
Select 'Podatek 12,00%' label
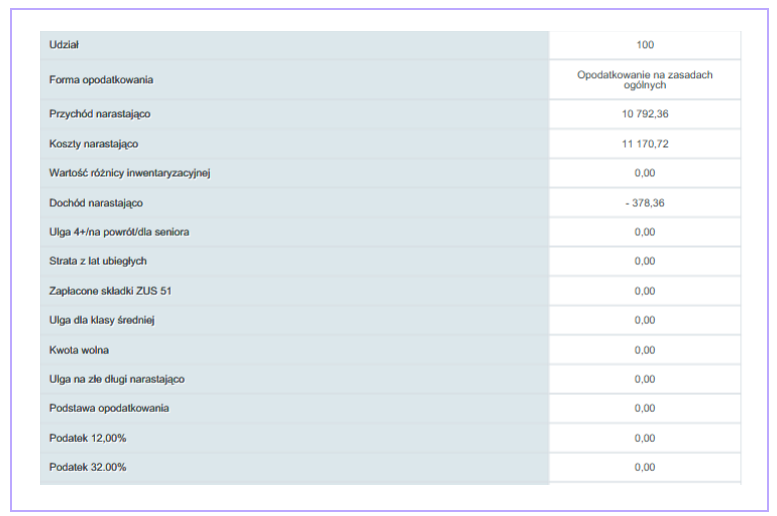coord(88,438)
